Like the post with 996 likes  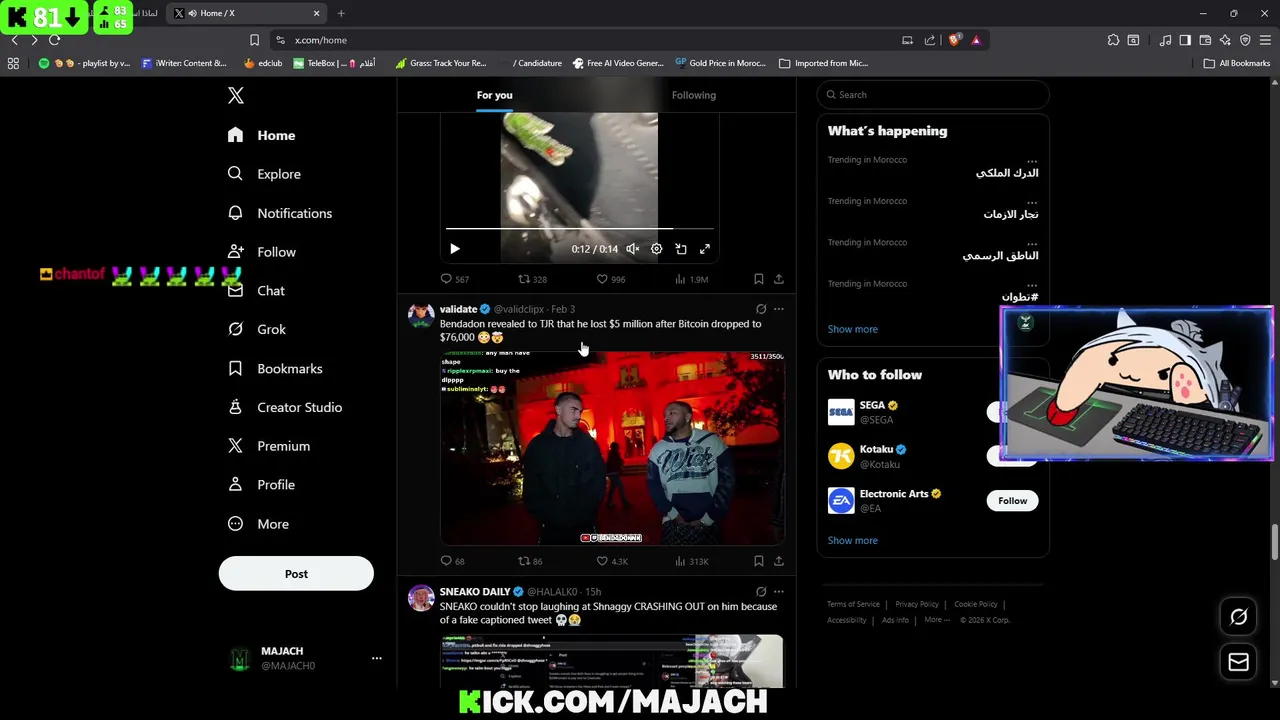coord(610,279)
